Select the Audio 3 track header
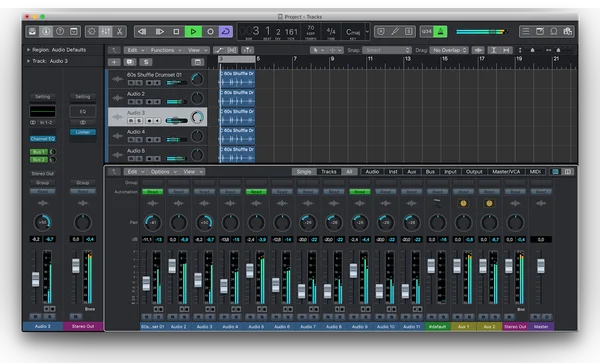Viewport: 600px width, 363px height. 158,117
